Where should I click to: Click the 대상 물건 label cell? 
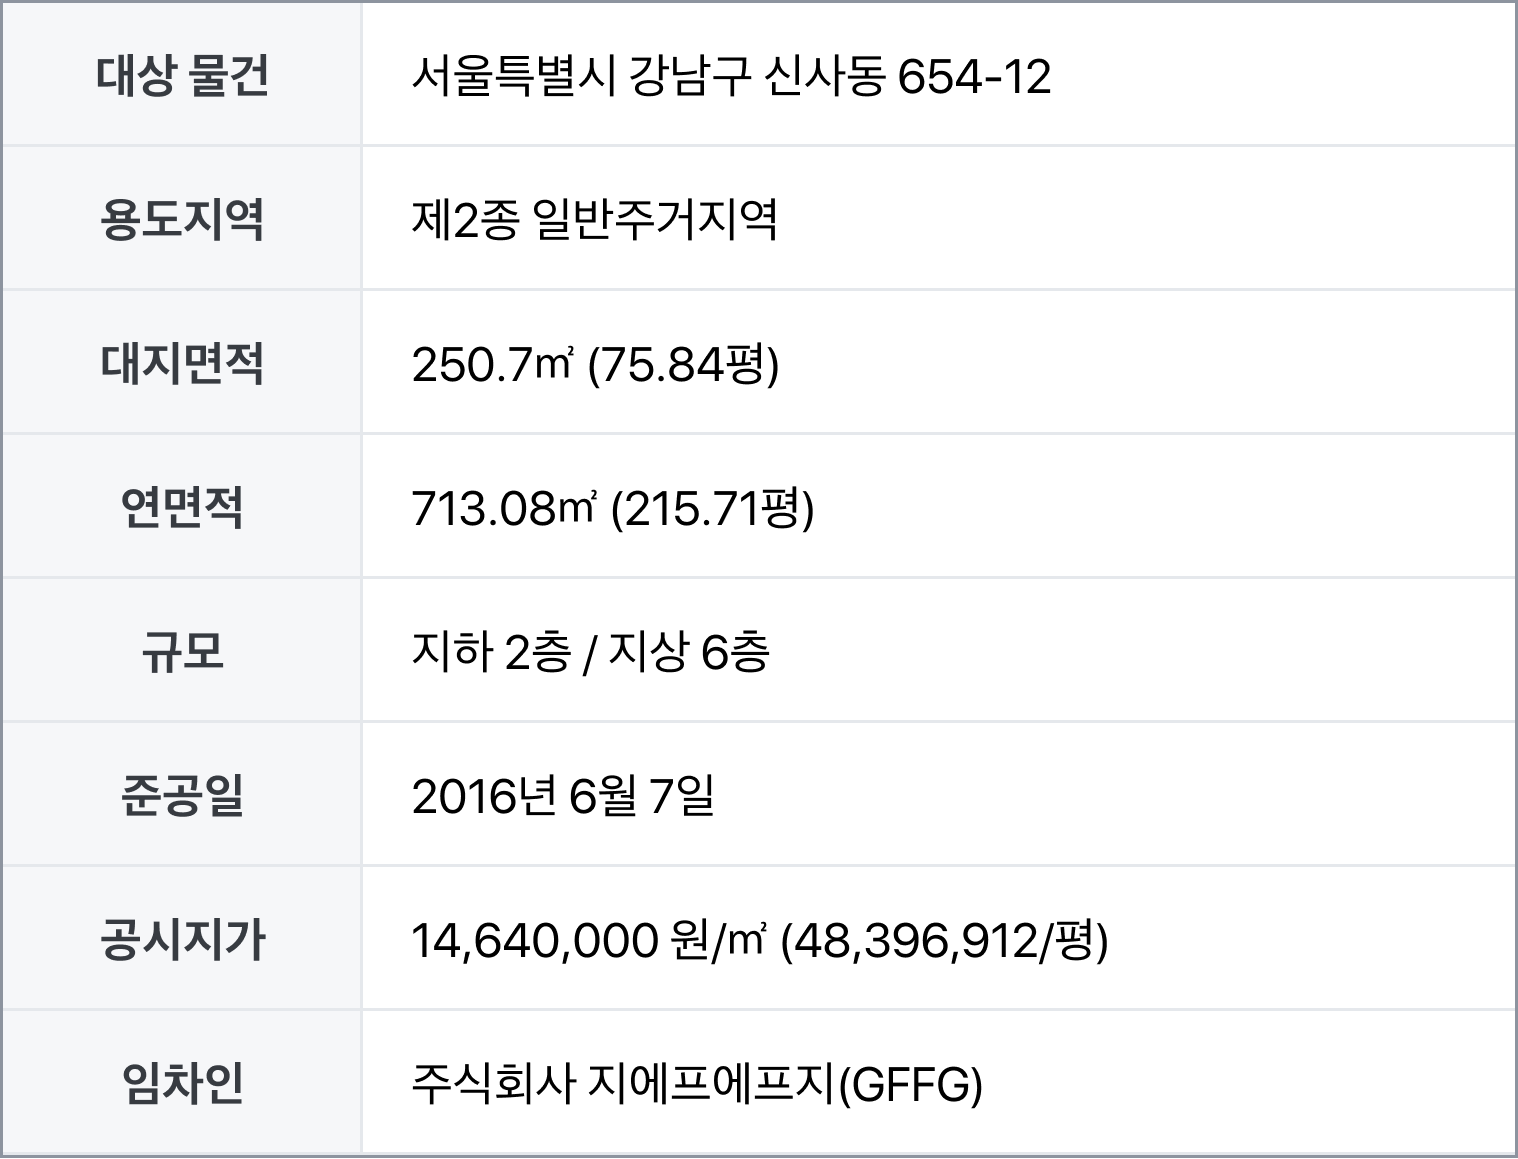[182, 75]
